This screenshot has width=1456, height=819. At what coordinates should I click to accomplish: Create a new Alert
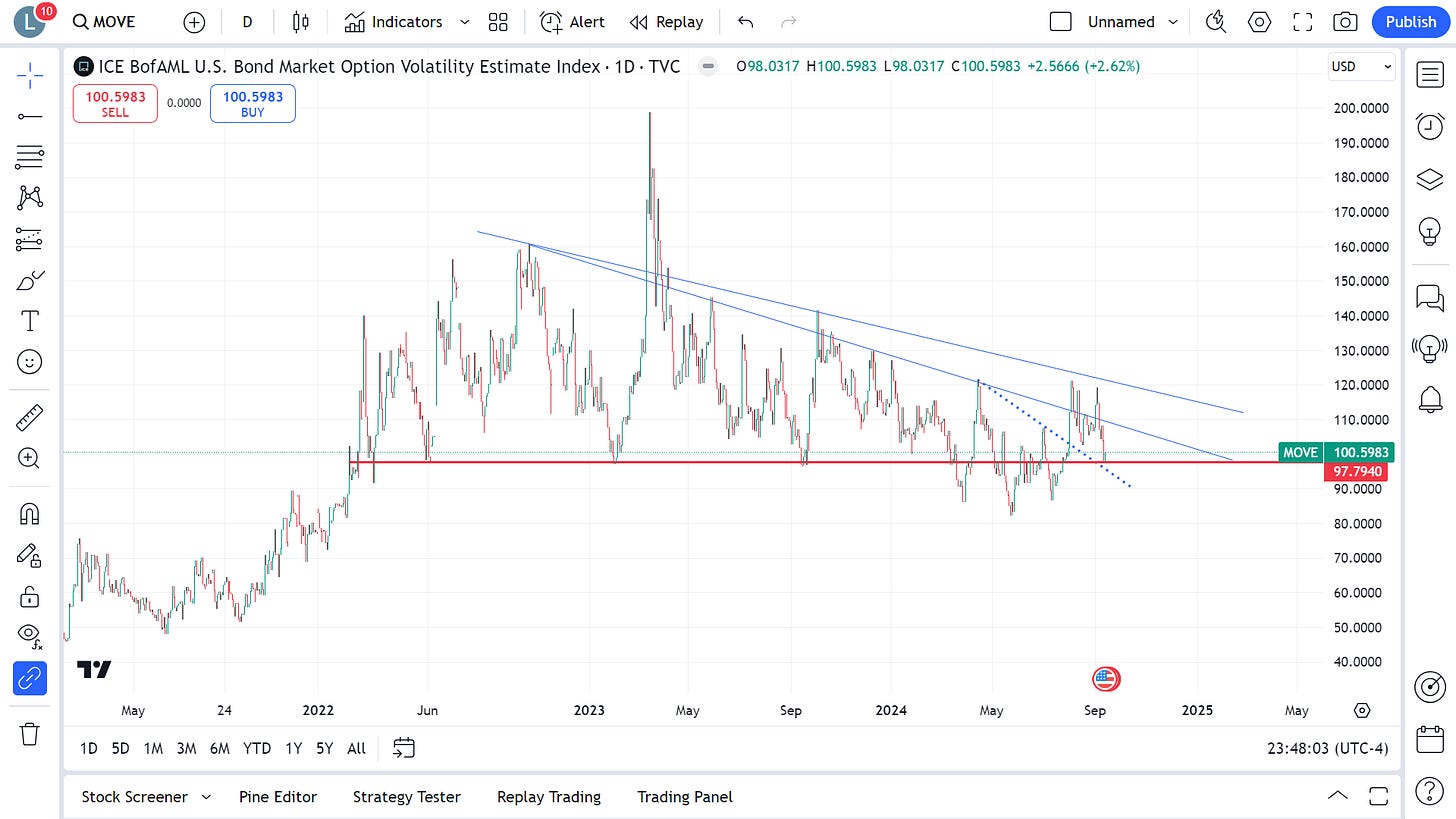[573, 22]
